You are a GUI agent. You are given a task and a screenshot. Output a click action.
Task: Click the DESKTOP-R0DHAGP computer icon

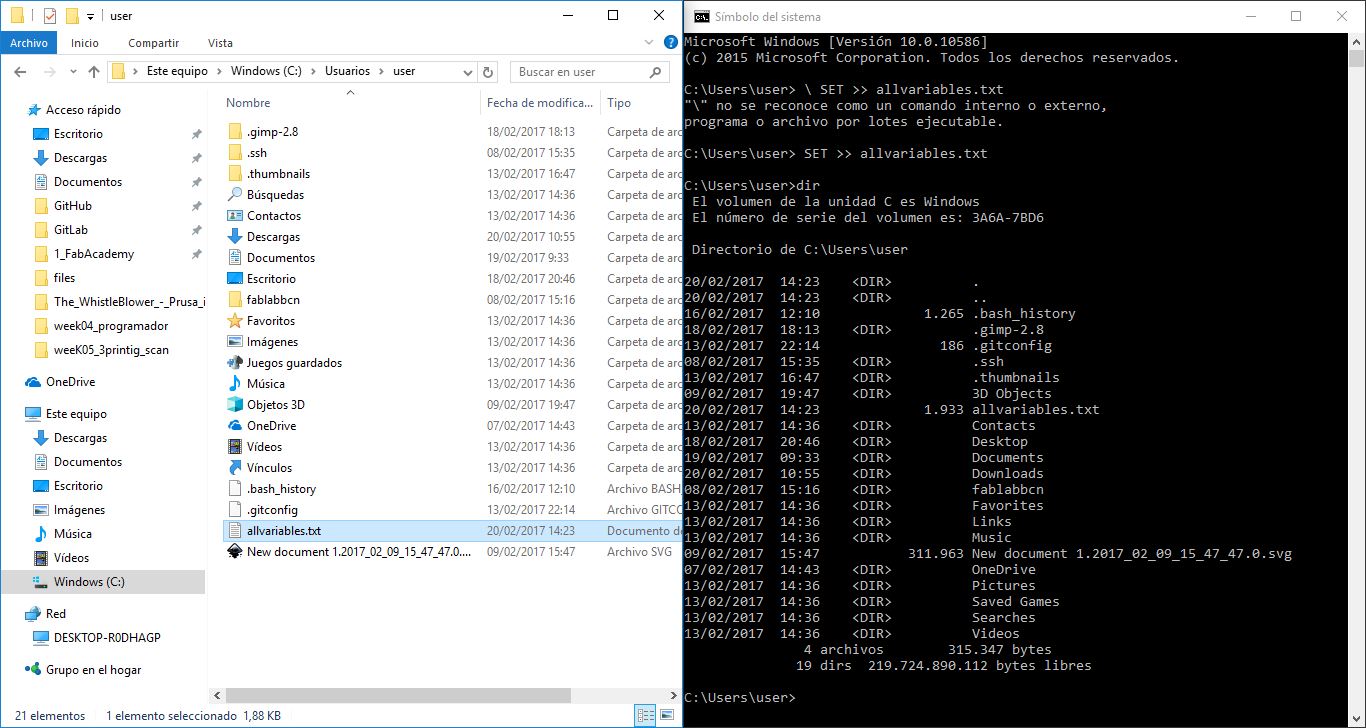tap(41, 638)
